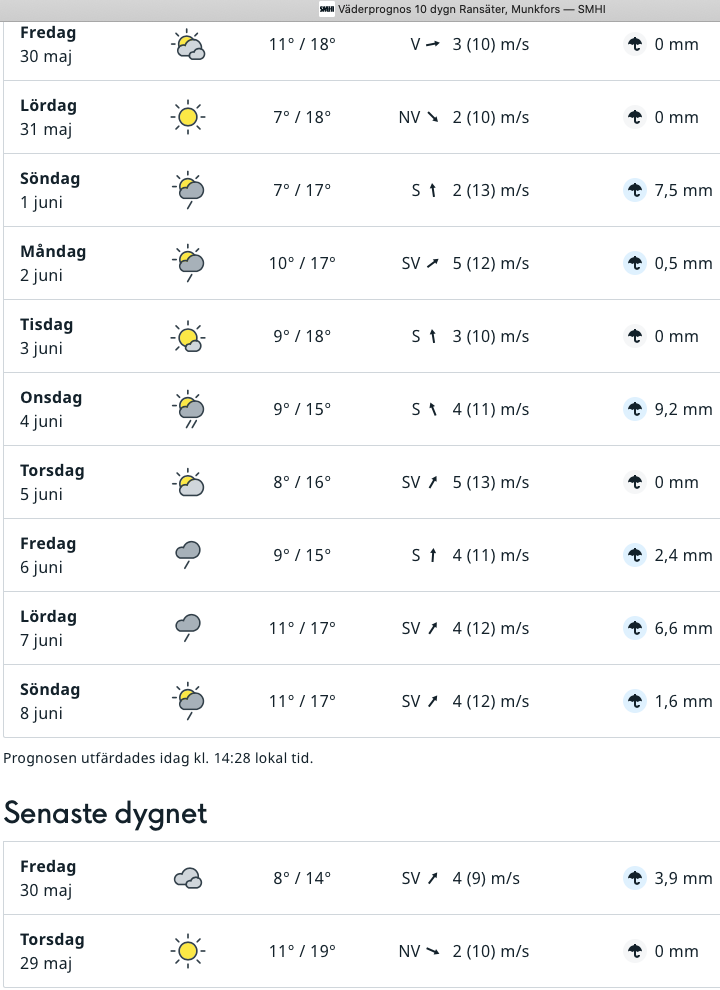
Task: Expand the Tisdag 3 juni forecast row
Action: point(361,337)
